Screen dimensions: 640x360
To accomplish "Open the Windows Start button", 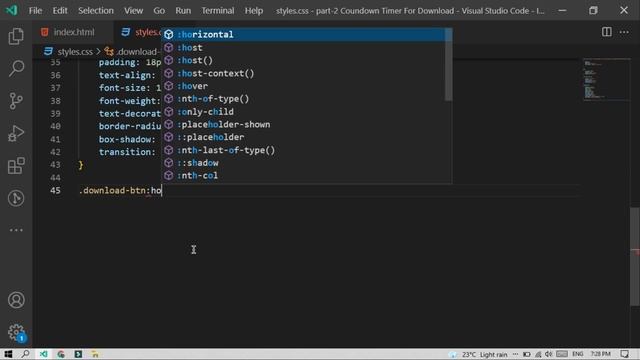I will (x=8, y=354).
